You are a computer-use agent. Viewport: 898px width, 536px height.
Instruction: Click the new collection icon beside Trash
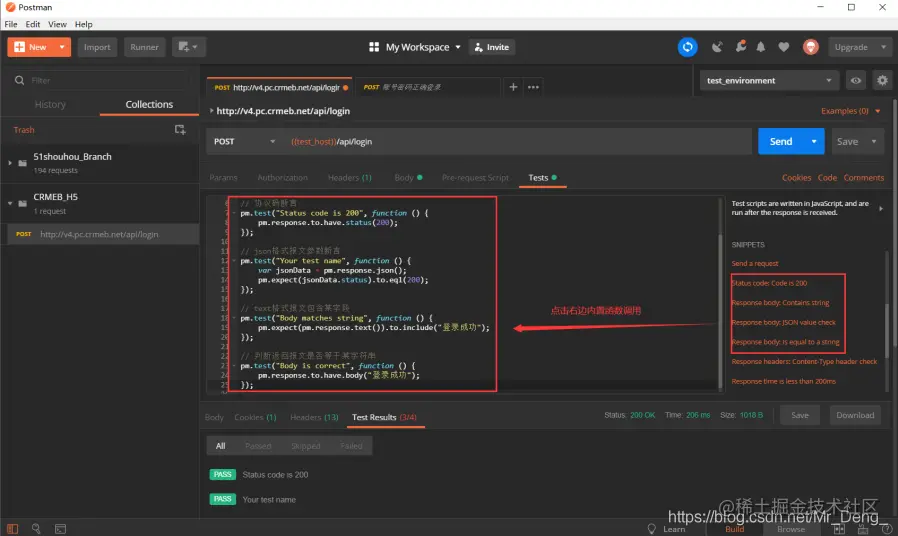tap(180, 130)
